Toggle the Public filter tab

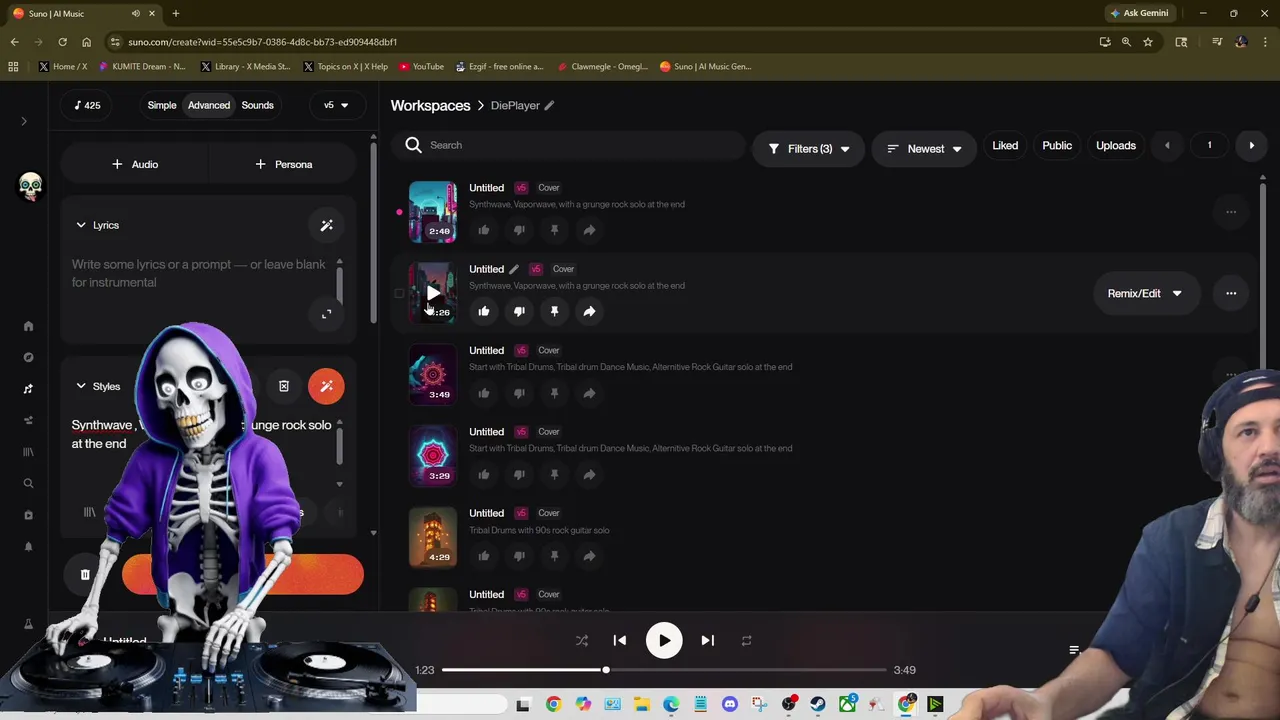tap(1057, 146)
